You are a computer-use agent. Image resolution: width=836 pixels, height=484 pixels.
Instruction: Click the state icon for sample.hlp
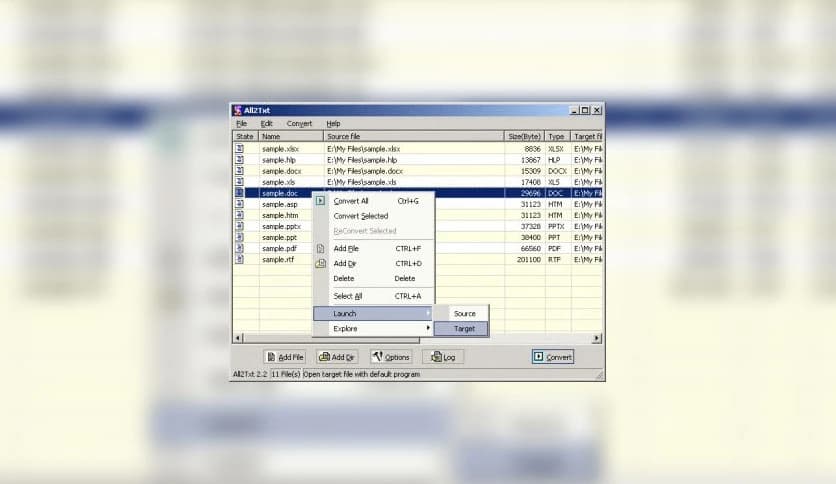pos(239,160)
